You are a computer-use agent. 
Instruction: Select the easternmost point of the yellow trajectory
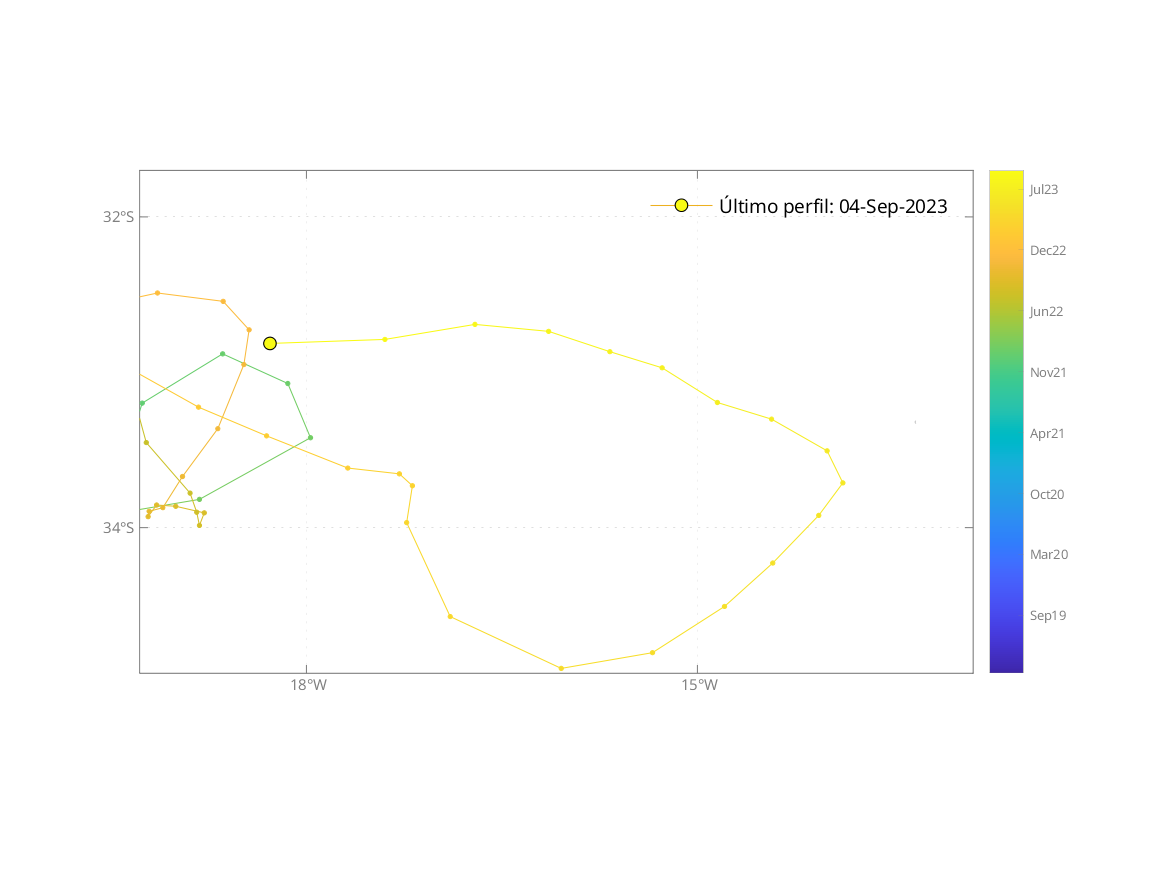[843, 483]
